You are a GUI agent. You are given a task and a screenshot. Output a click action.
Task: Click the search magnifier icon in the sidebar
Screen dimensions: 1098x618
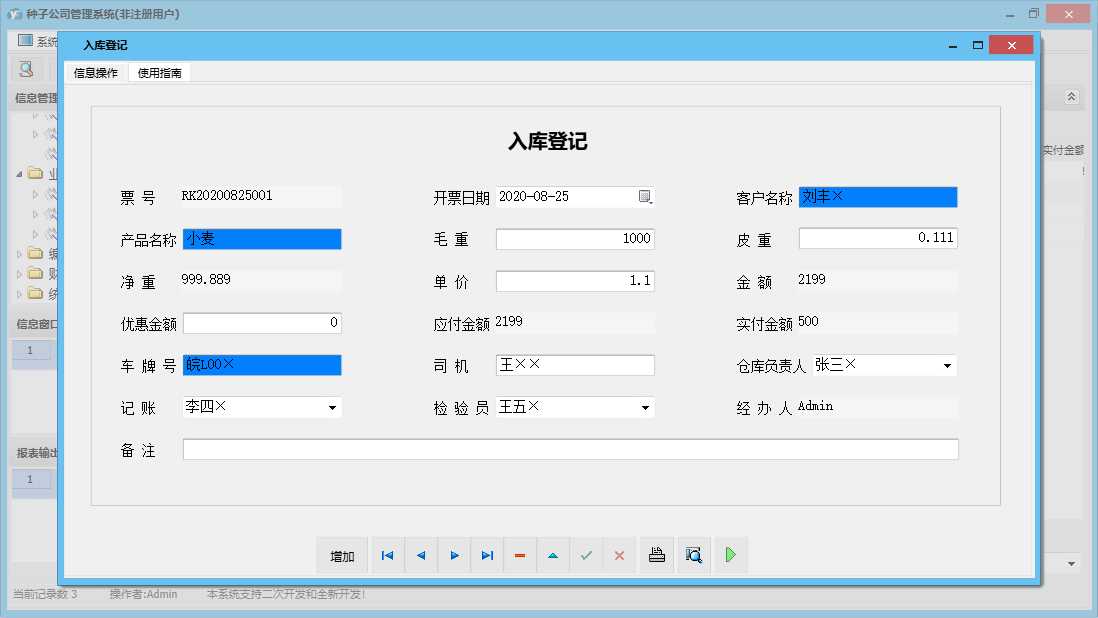24,67
